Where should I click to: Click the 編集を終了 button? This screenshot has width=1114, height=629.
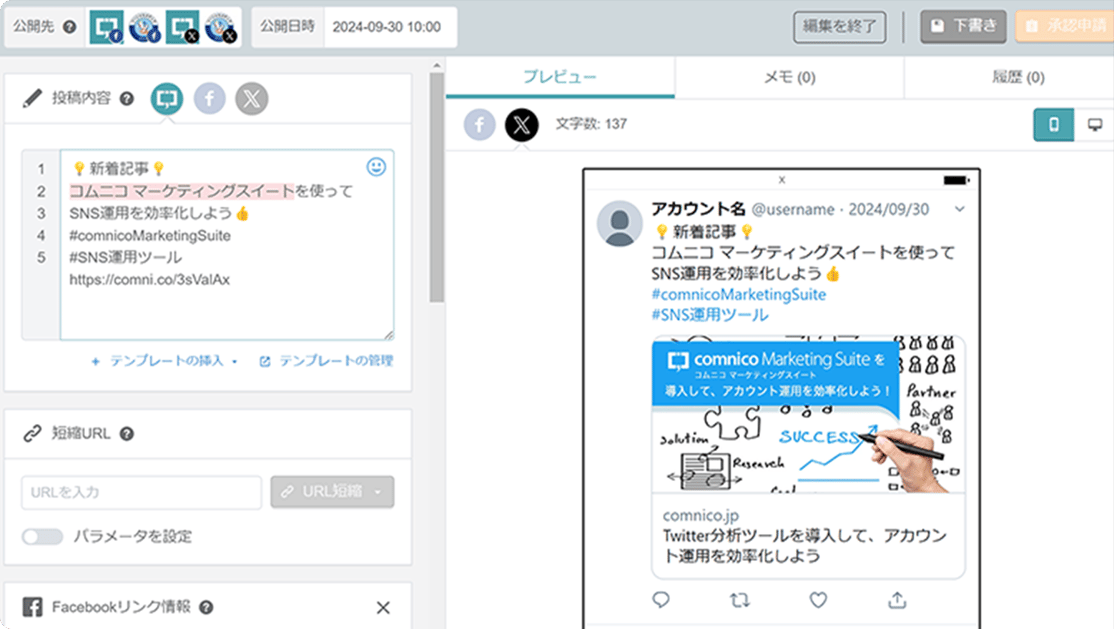coord(839,27)
